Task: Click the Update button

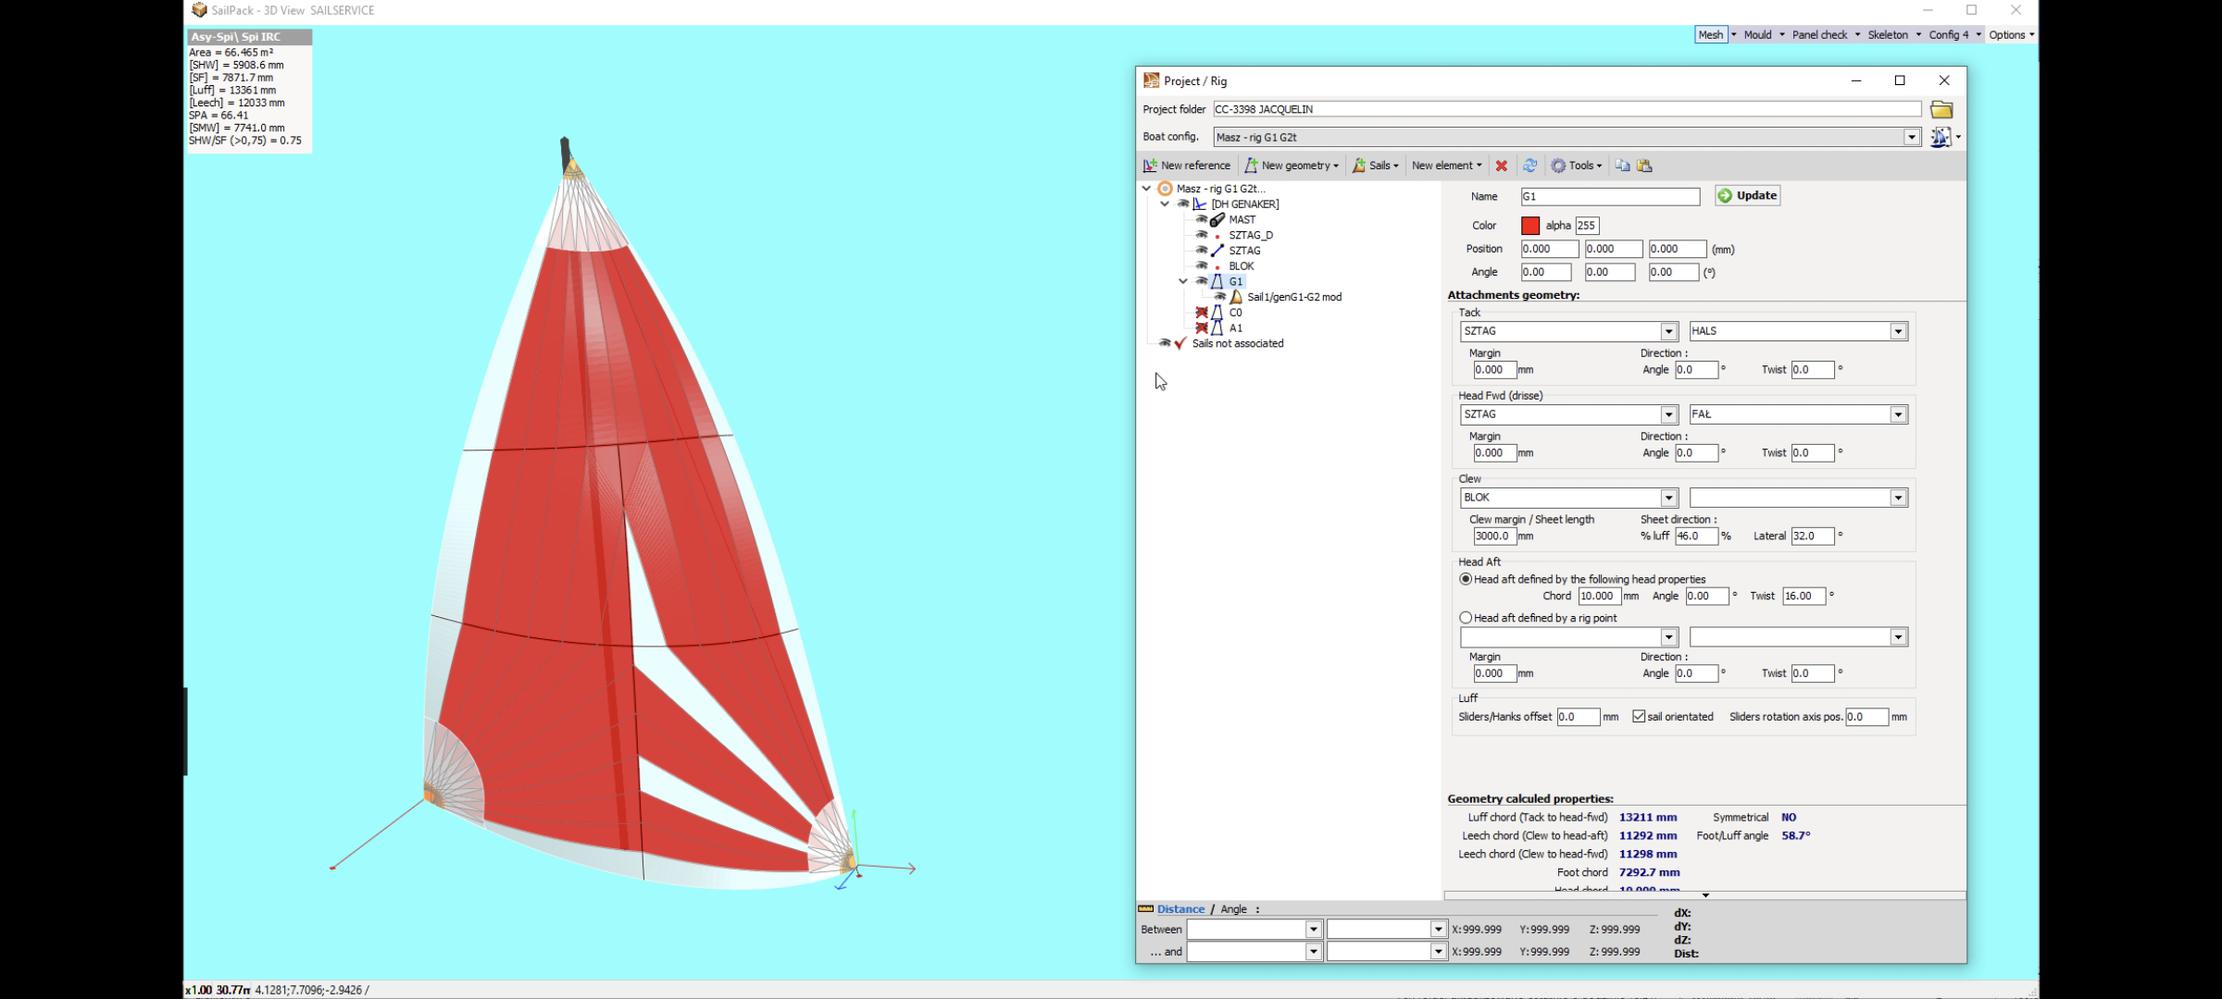Action: click(1747, 196)
